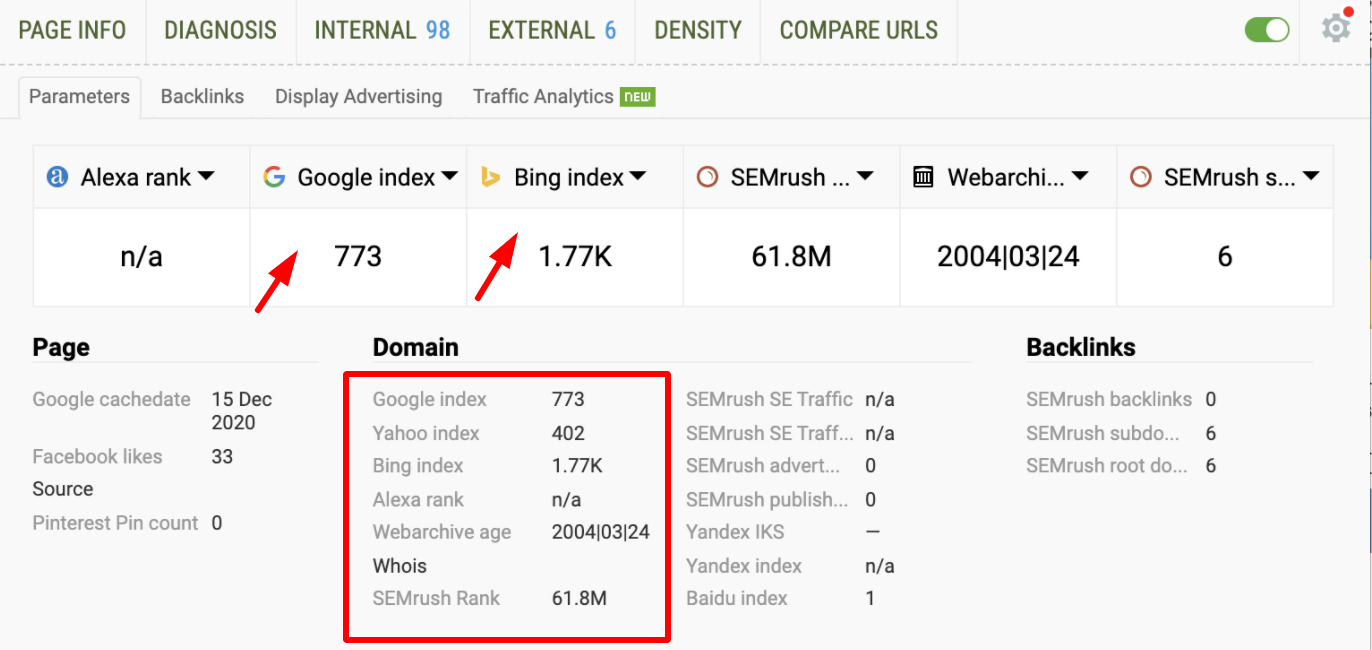The image size is (1372, 650).
Task: Click the NEW badge beside Traffic Analytics
Action: click(637, 97)
